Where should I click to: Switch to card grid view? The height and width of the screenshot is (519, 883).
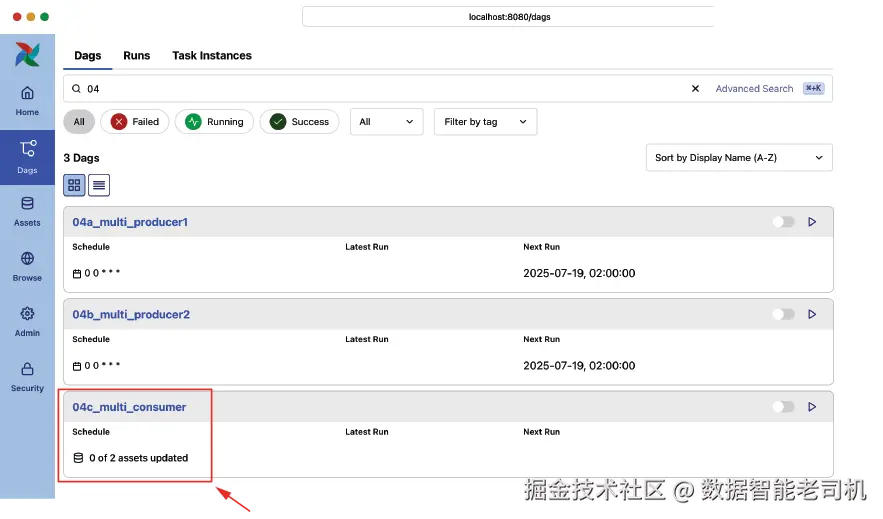click(x=74, y=185)
